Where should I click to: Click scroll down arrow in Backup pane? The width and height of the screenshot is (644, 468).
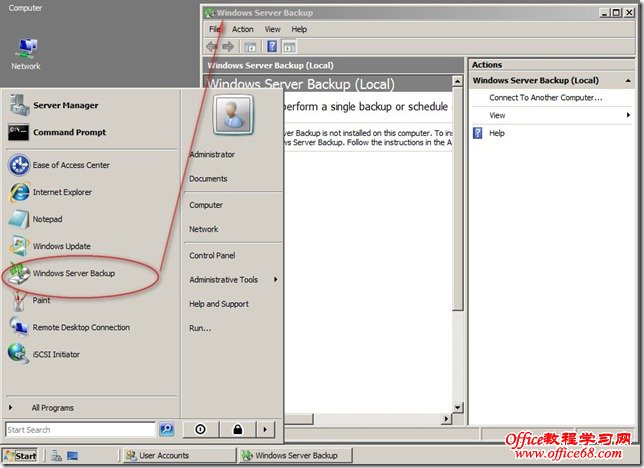coord(458,407)
